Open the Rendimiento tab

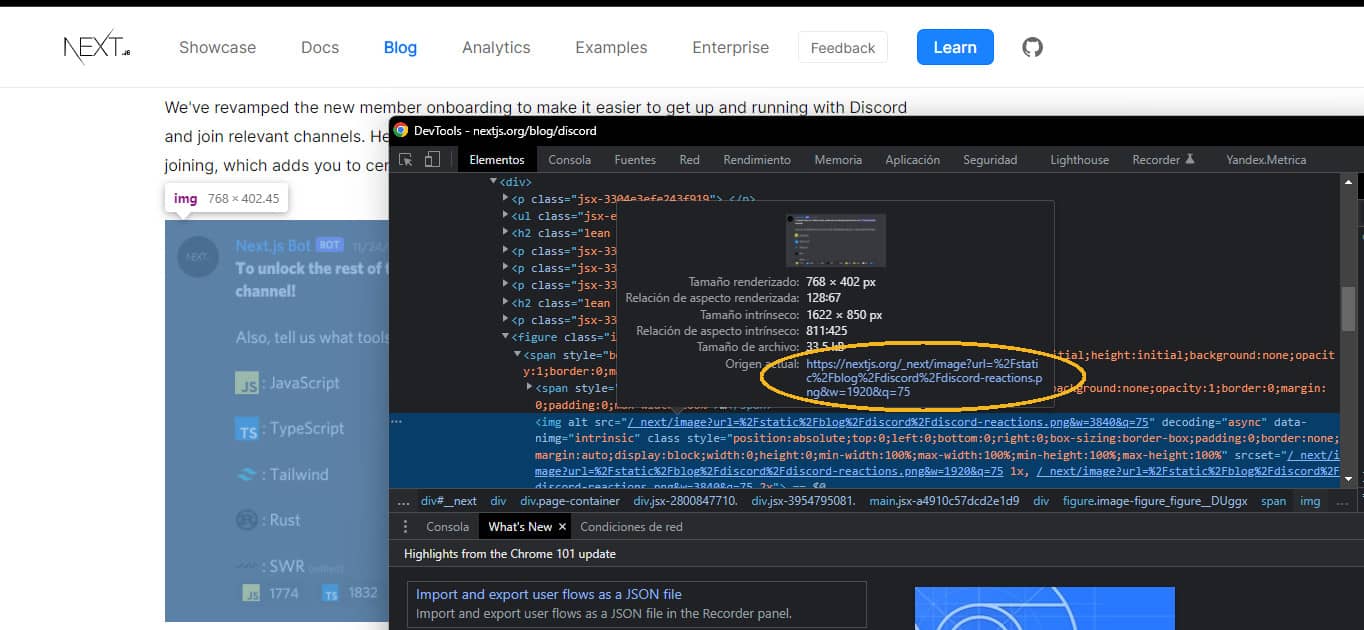(x=757, y=159)
